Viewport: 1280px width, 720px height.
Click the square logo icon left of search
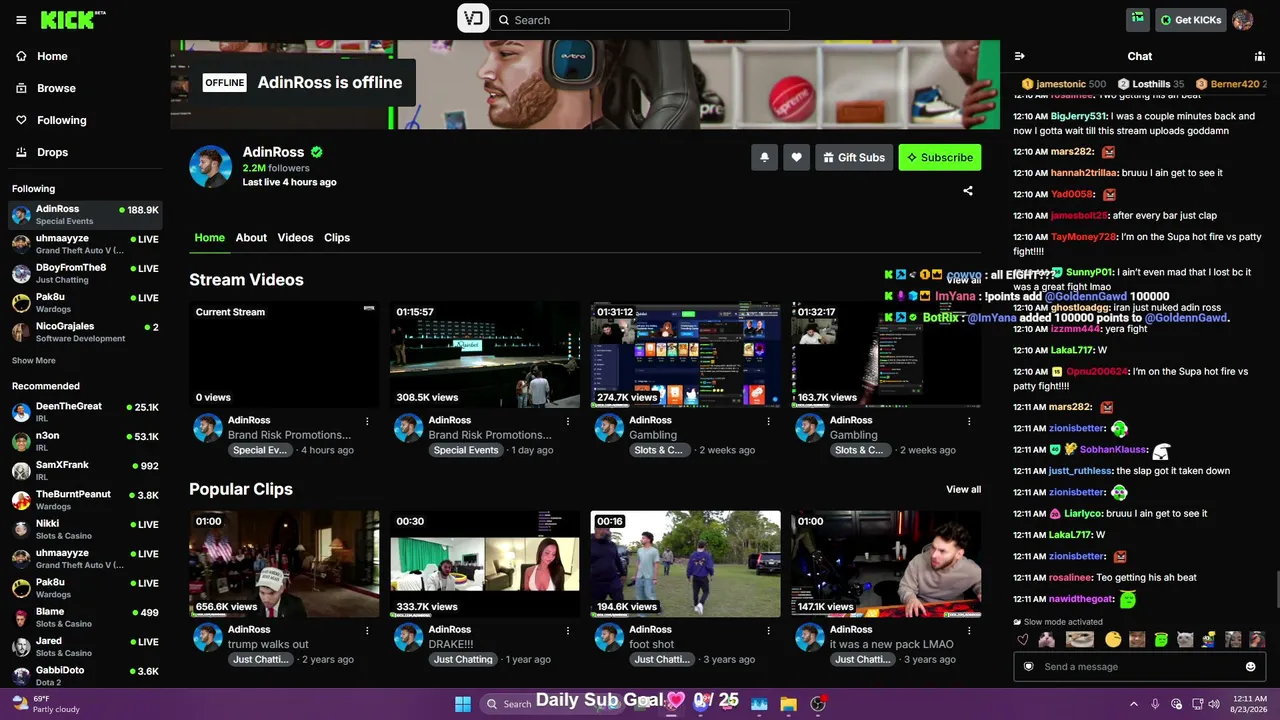(473, 19)
